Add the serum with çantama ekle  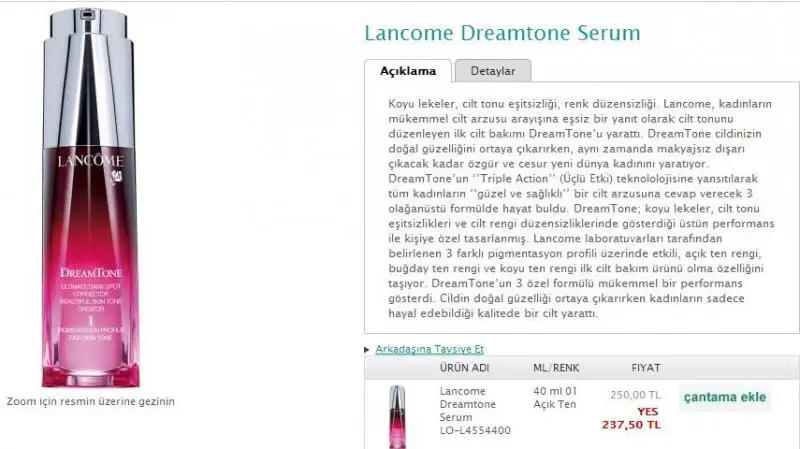[x=725, y=397]
